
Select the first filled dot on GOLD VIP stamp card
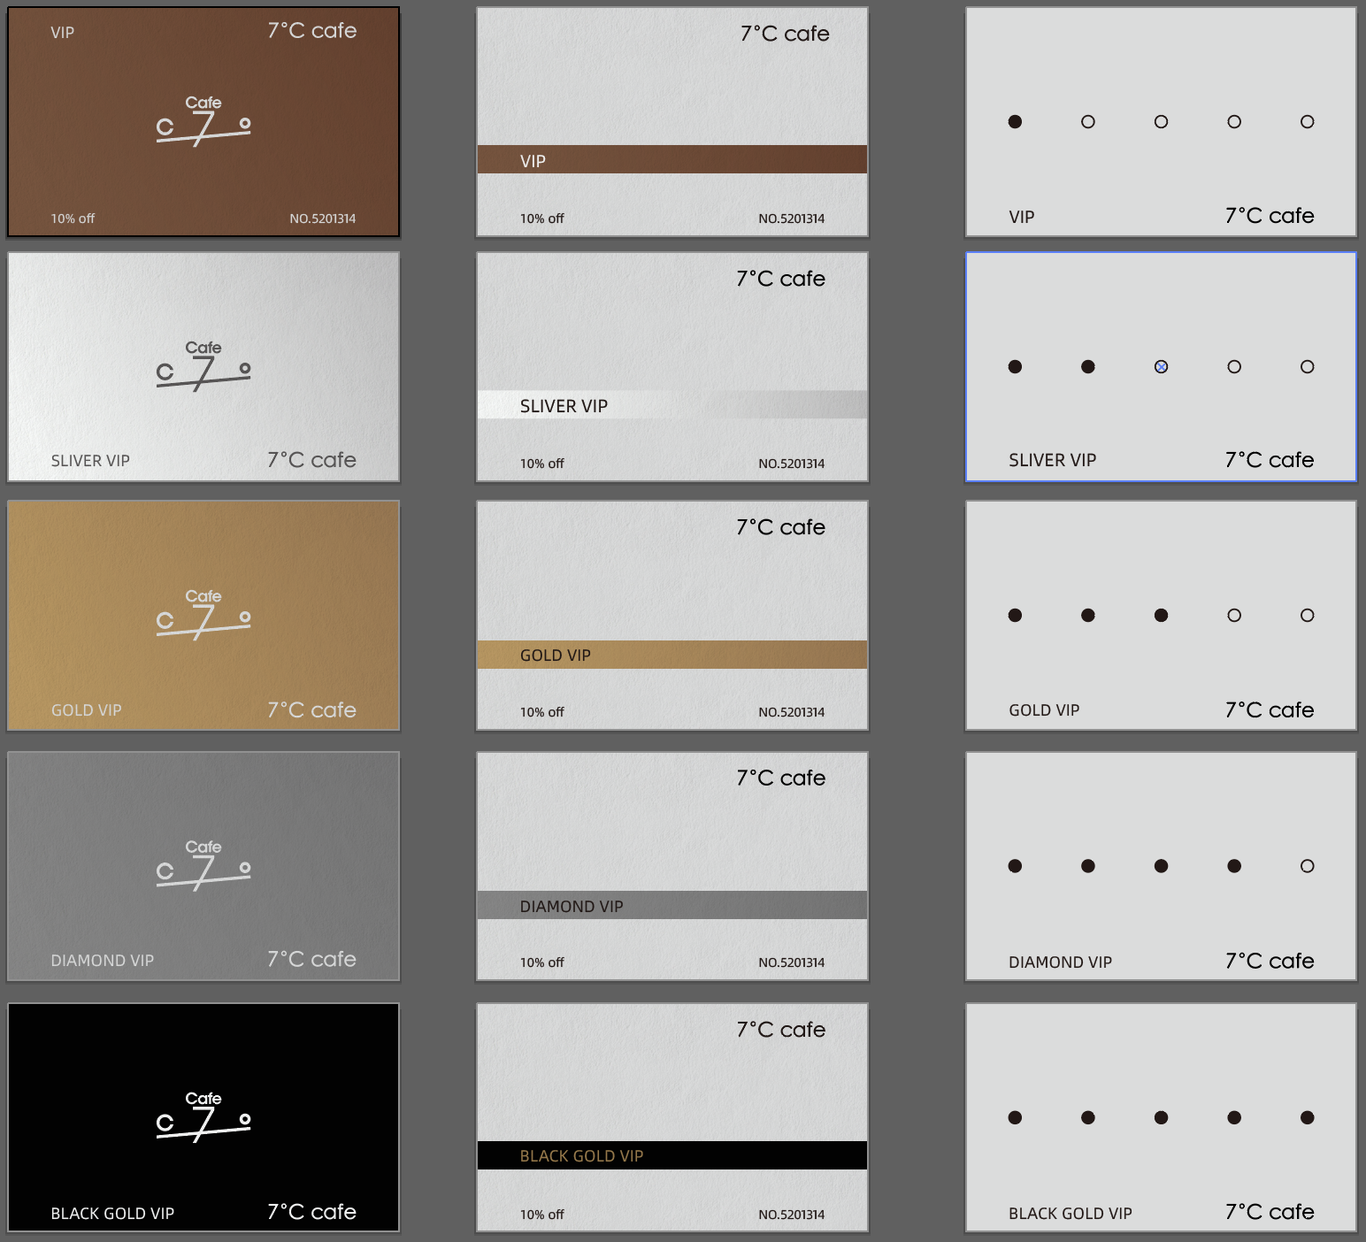[1015, 616]
